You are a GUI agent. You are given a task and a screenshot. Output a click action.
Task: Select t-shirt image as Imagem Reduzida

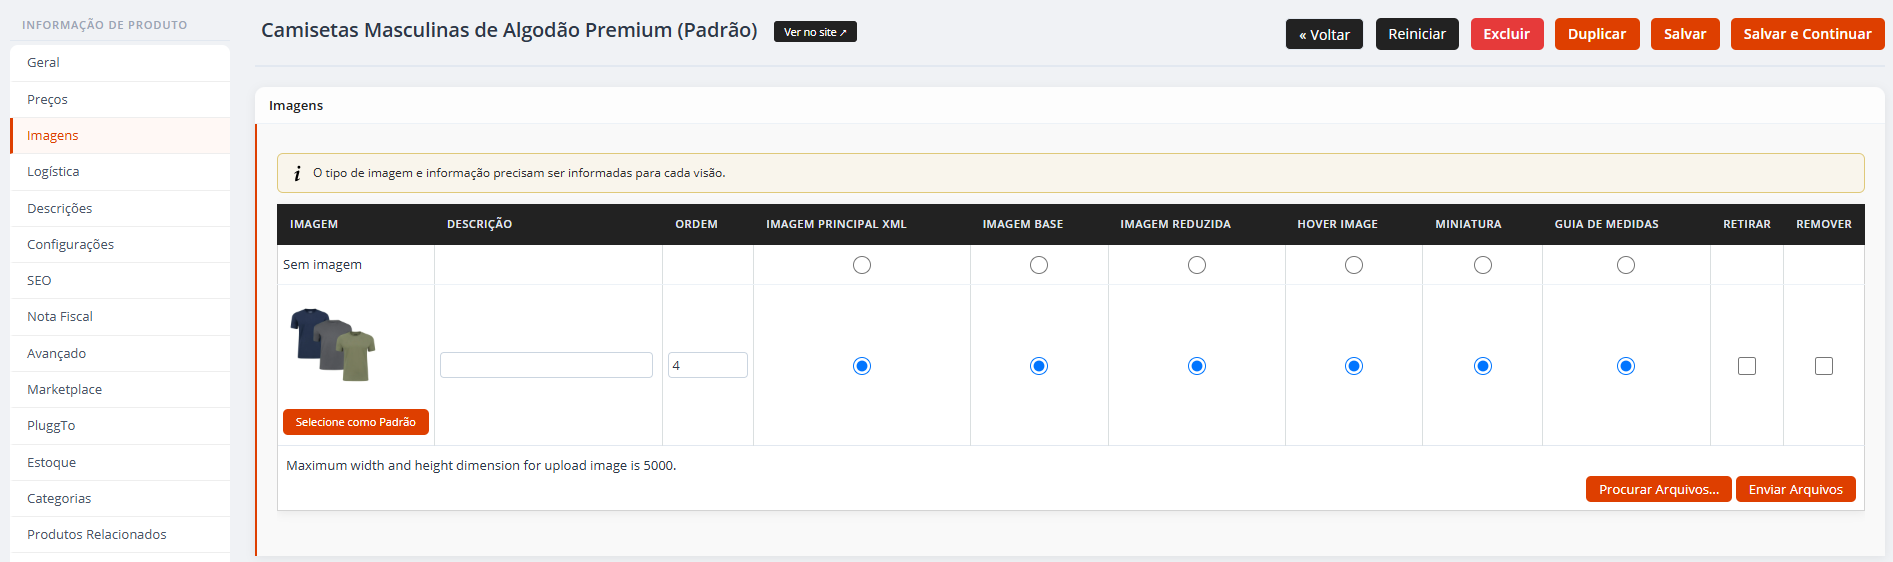(1197, 366)
